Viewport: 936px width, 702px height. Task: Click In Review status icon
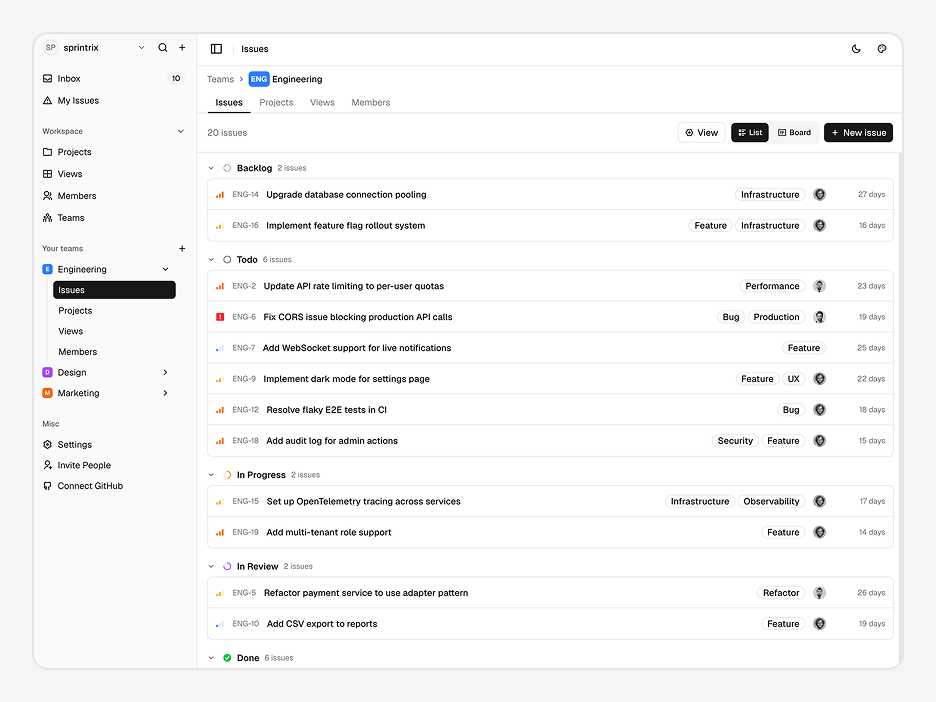(x=227, y=566)
